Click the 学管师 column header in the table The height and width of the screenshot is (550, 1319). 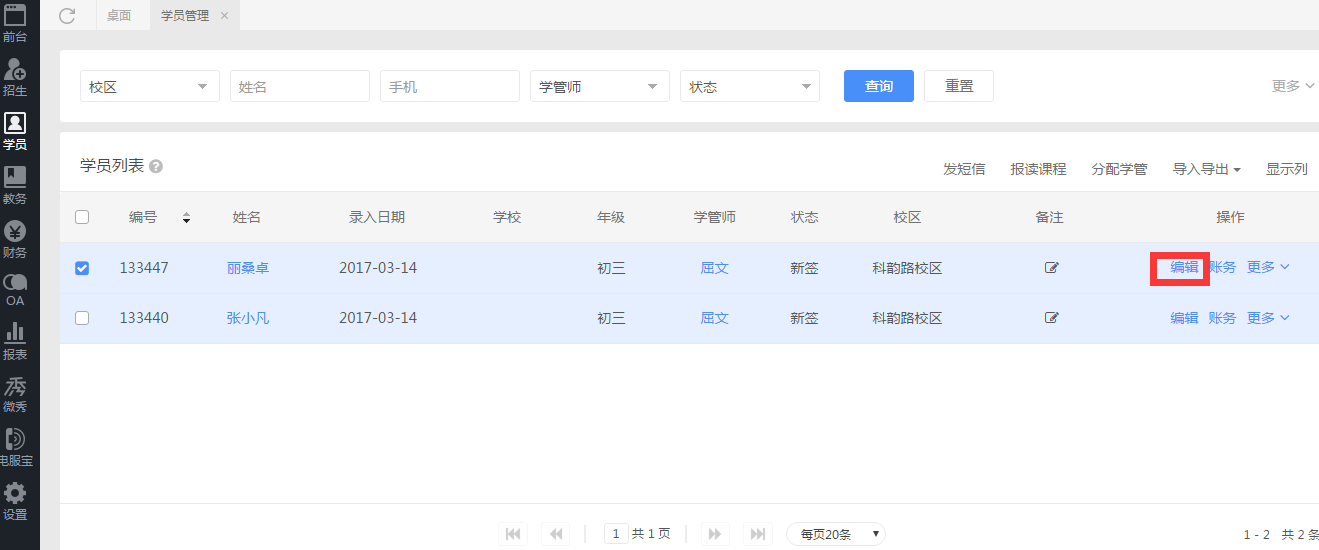coord(715,217)
